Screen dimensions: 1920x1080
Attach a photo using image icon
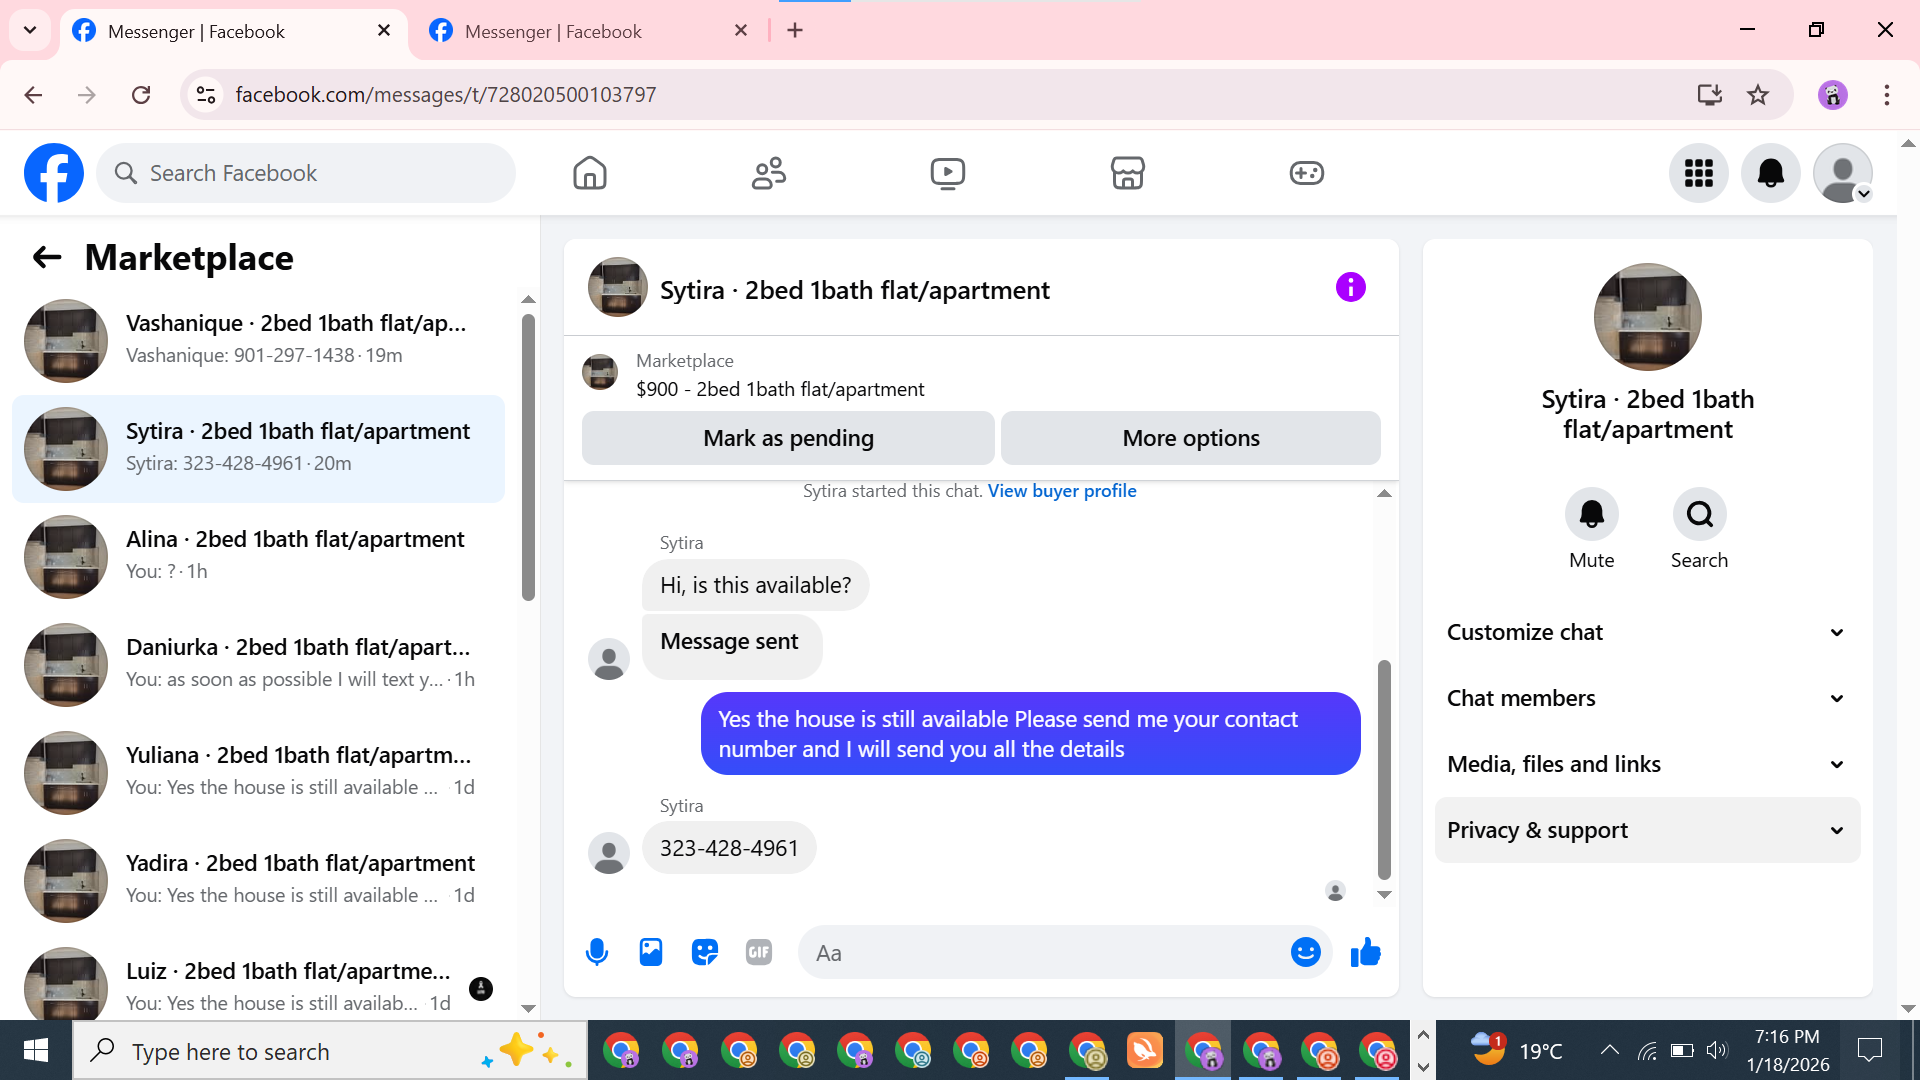651,952
